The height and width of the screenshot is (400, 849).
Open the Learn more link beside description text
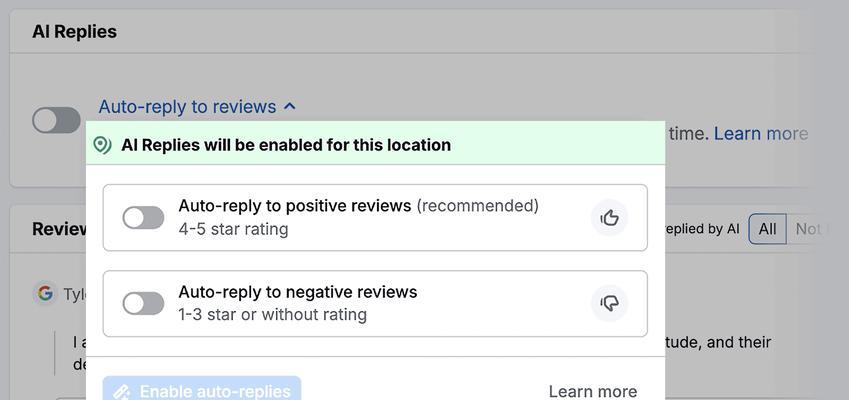click(x=761, y=133)
